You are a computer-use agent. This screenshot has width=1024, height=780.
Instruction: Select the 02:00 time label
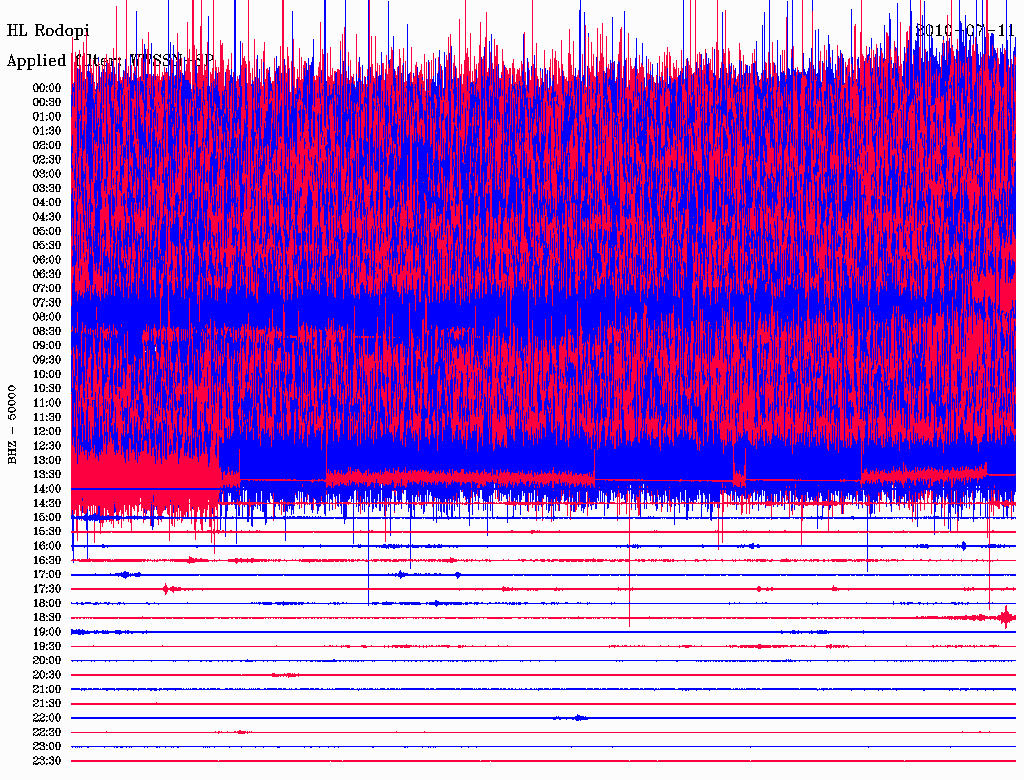tap(47, 145)
